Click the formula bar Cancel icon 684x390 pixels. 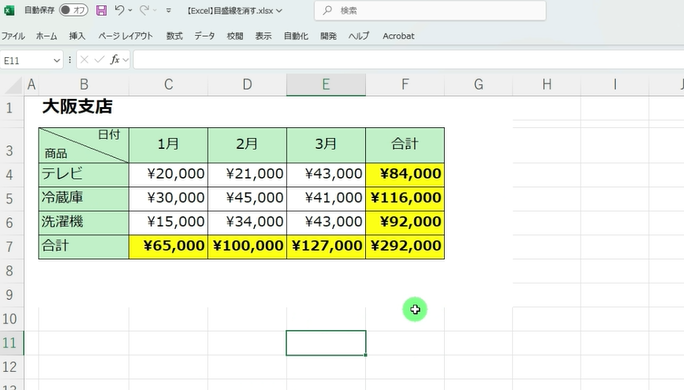[x=85, y=60]
